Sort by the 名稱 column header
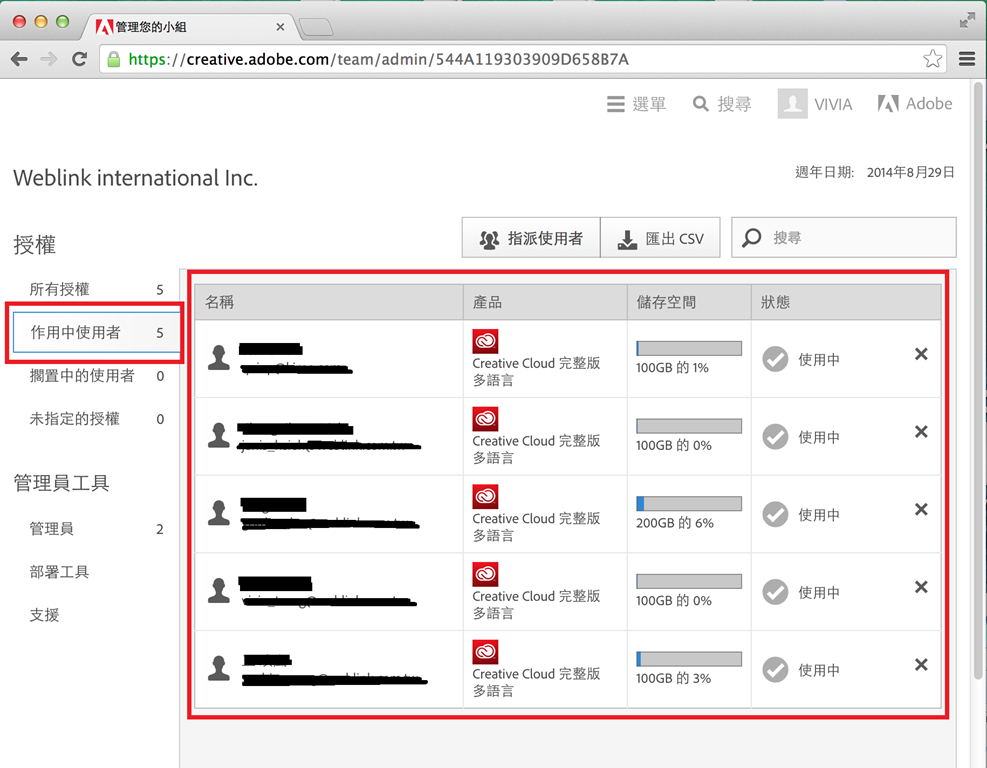Screen dimensions: 987x768 [x=329, y=302]
